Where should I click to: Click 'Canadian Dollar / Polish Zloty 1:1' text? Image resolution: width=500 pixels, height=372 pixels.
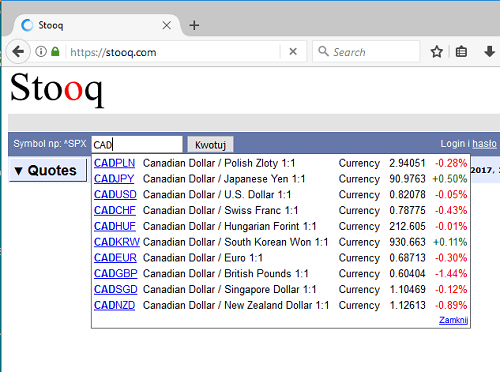coord(219,163)
